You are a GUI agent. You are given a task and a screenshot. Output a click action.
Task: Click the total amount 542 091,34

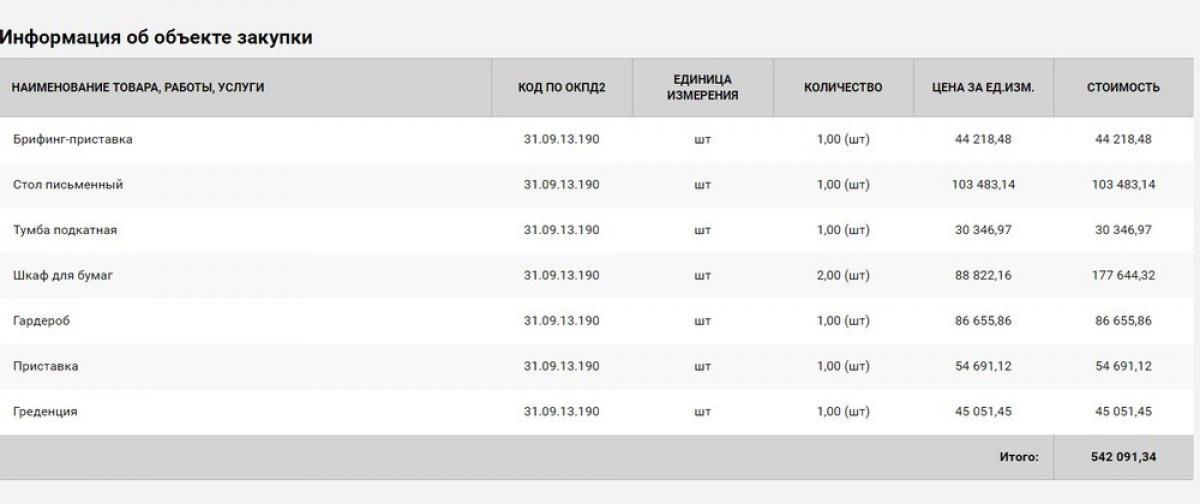[1123, 457]
